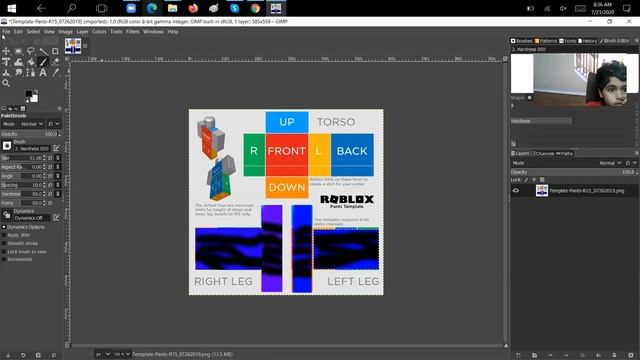Open layer mode group switcher dropdown
640x360 pixels.
[x=631, y=163]
